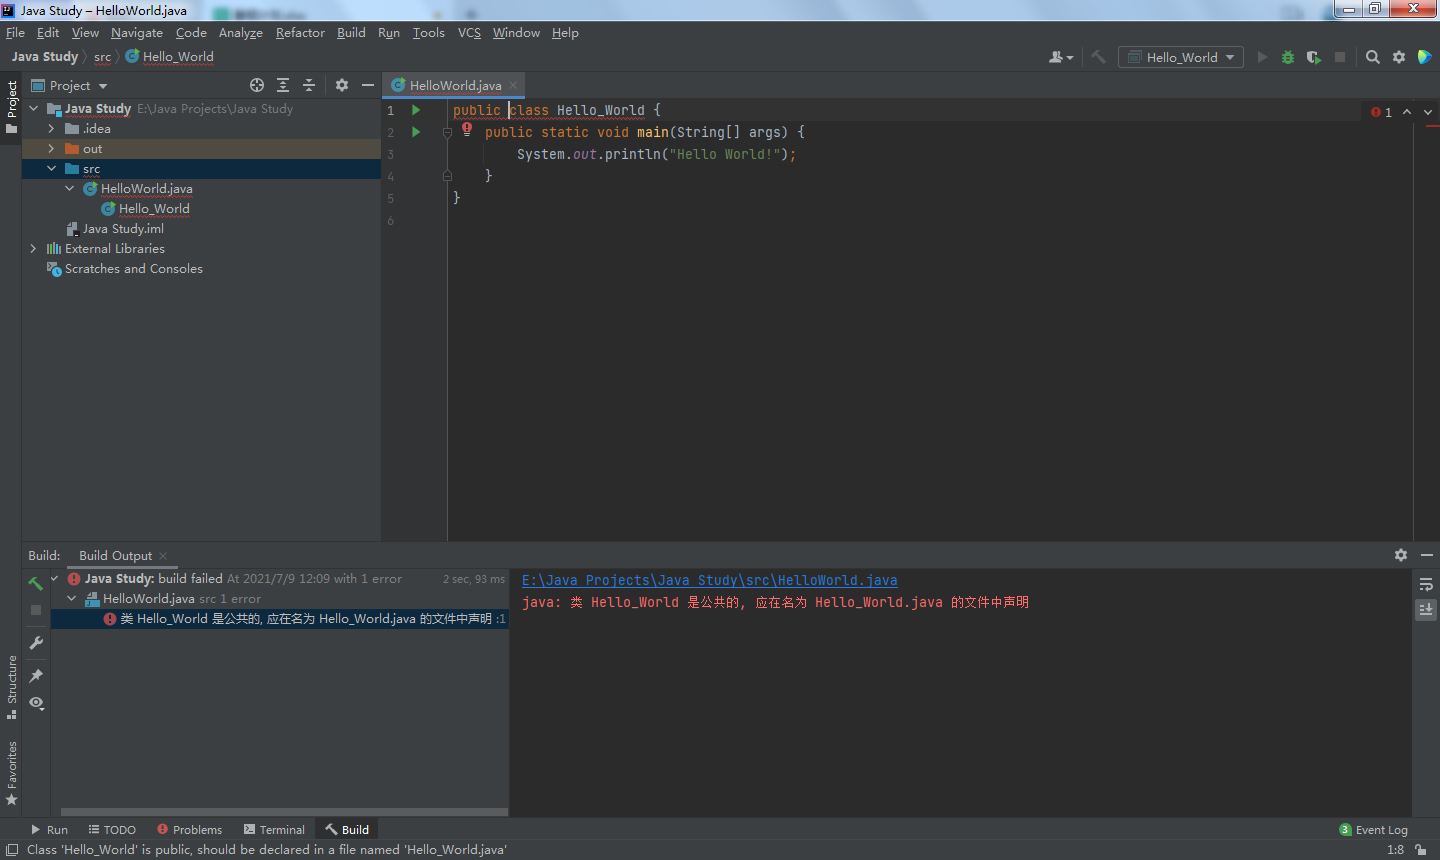This screenshot has width=1440, height=860.
Task: Toggle soft-wrap in build output
Action: [1426, 584]
